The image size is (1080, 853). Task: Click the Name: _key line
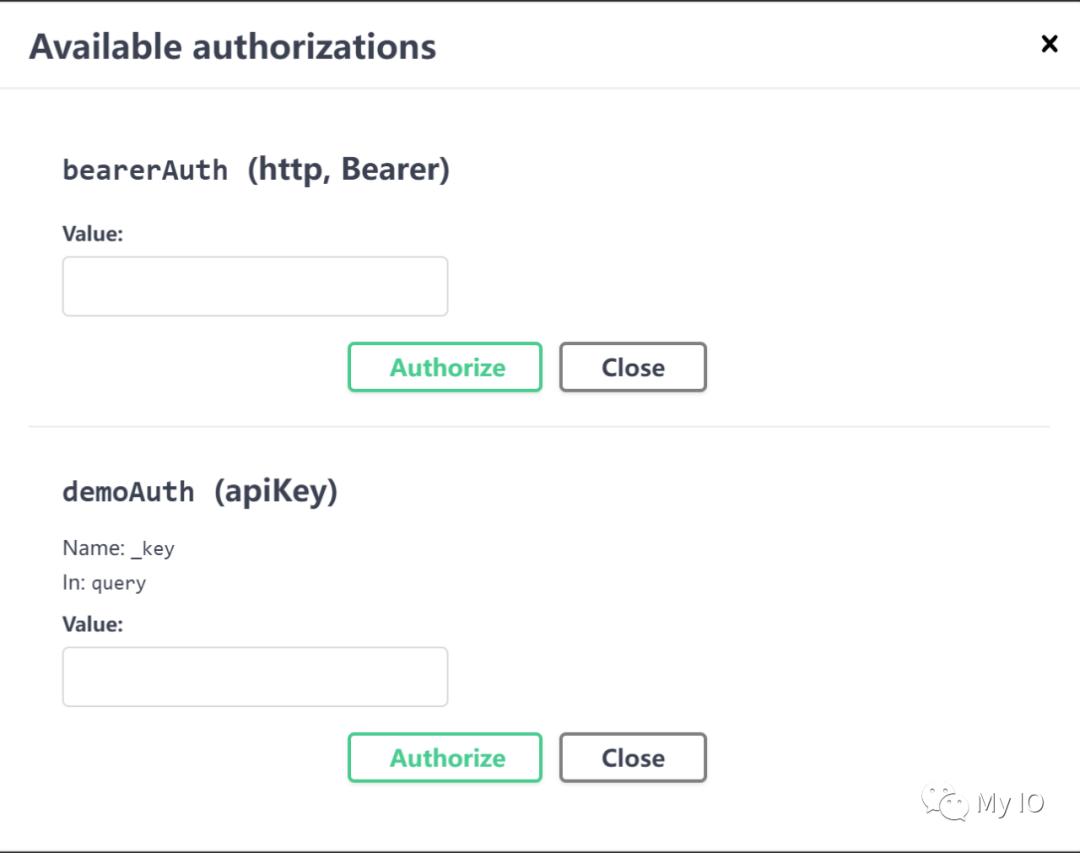click(118, 548)
